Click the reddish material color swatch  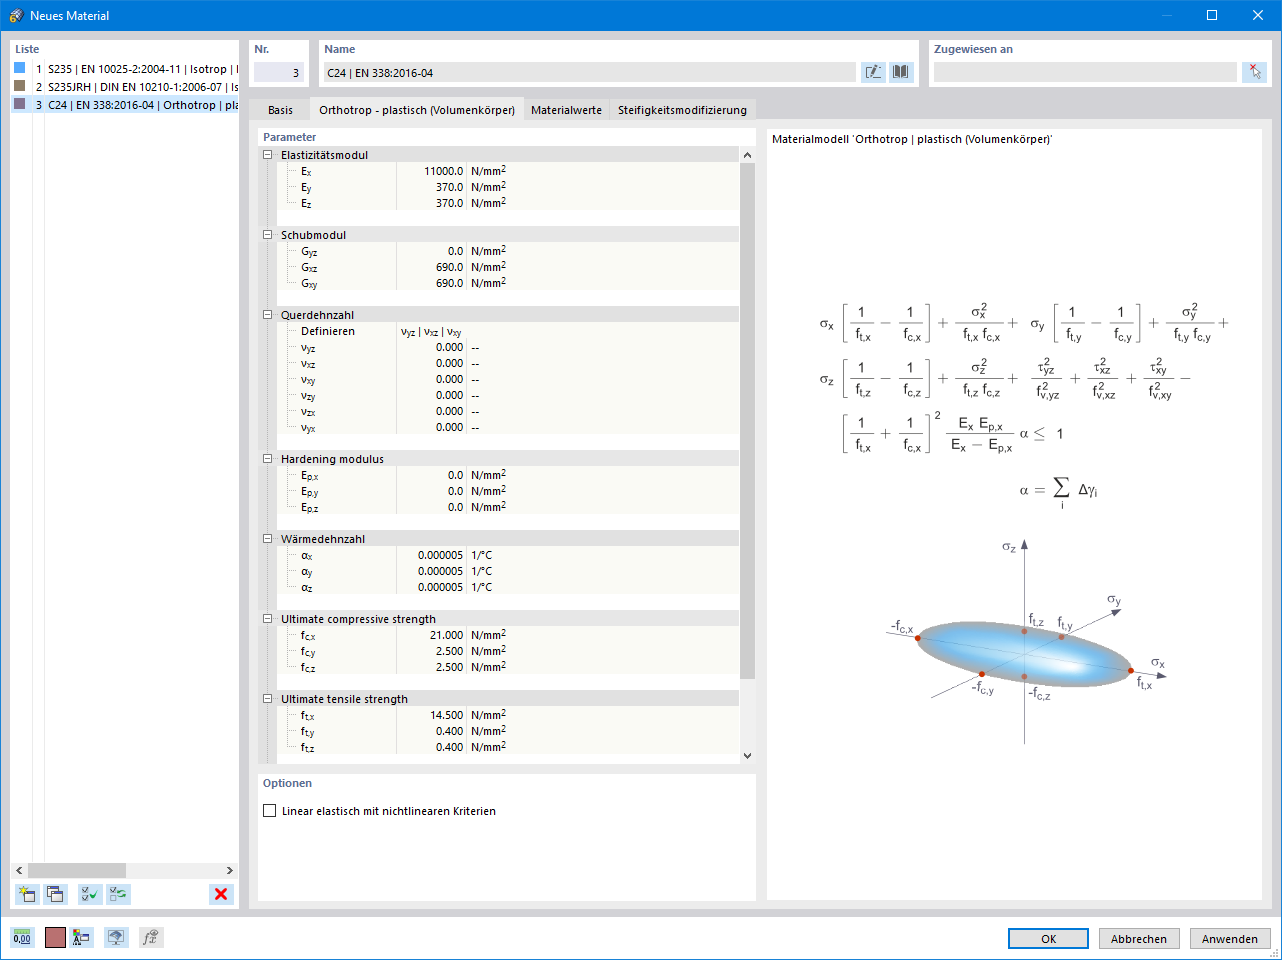(55, 937)
